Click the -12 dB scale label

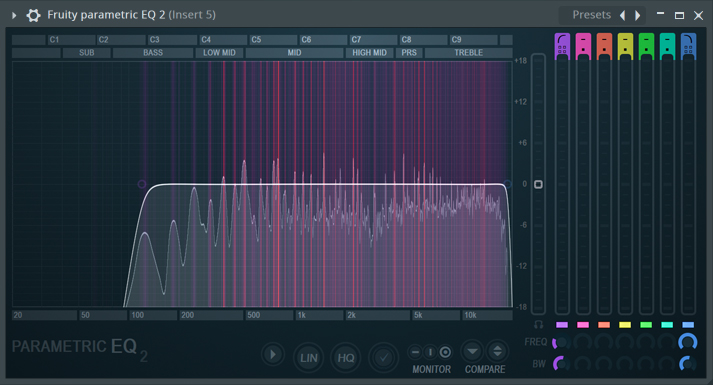[x=522, y=266]
